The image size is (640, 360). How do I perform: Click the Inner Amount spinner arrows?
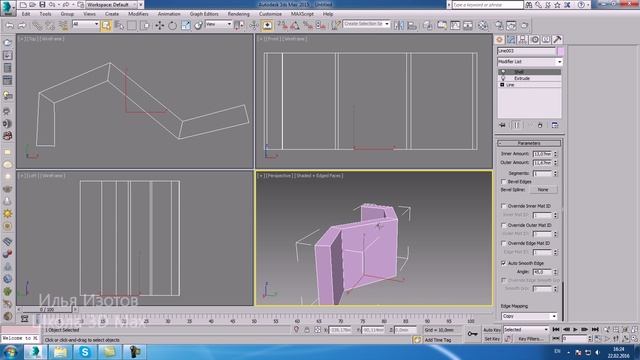(555, 154)
